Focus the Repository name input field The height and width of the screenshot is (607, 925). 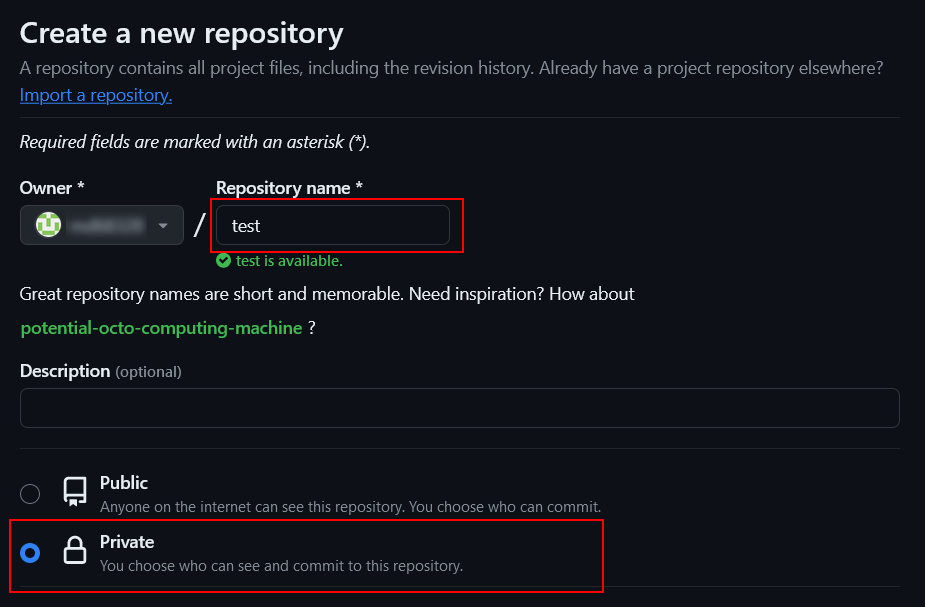[333, 225]
